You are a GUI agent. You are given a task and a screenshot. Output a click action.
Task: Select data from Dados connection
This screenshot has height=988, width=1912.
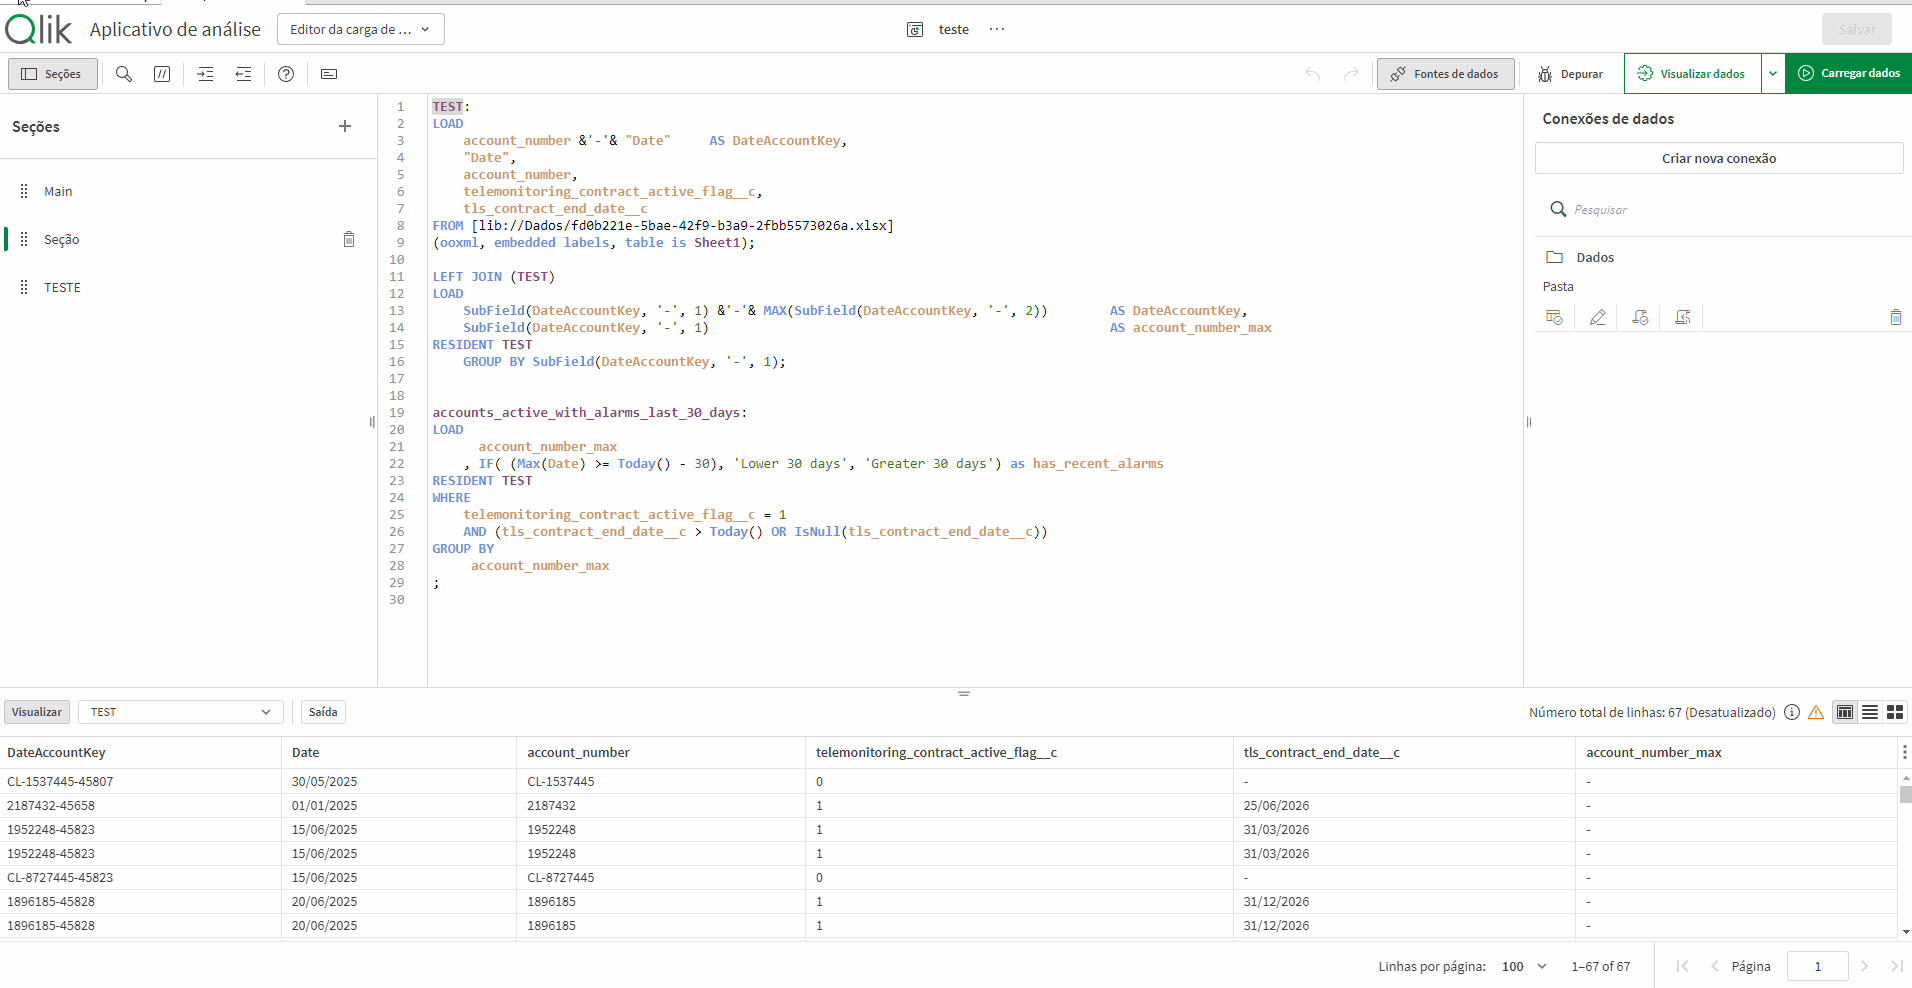(x=1554, y=317)
